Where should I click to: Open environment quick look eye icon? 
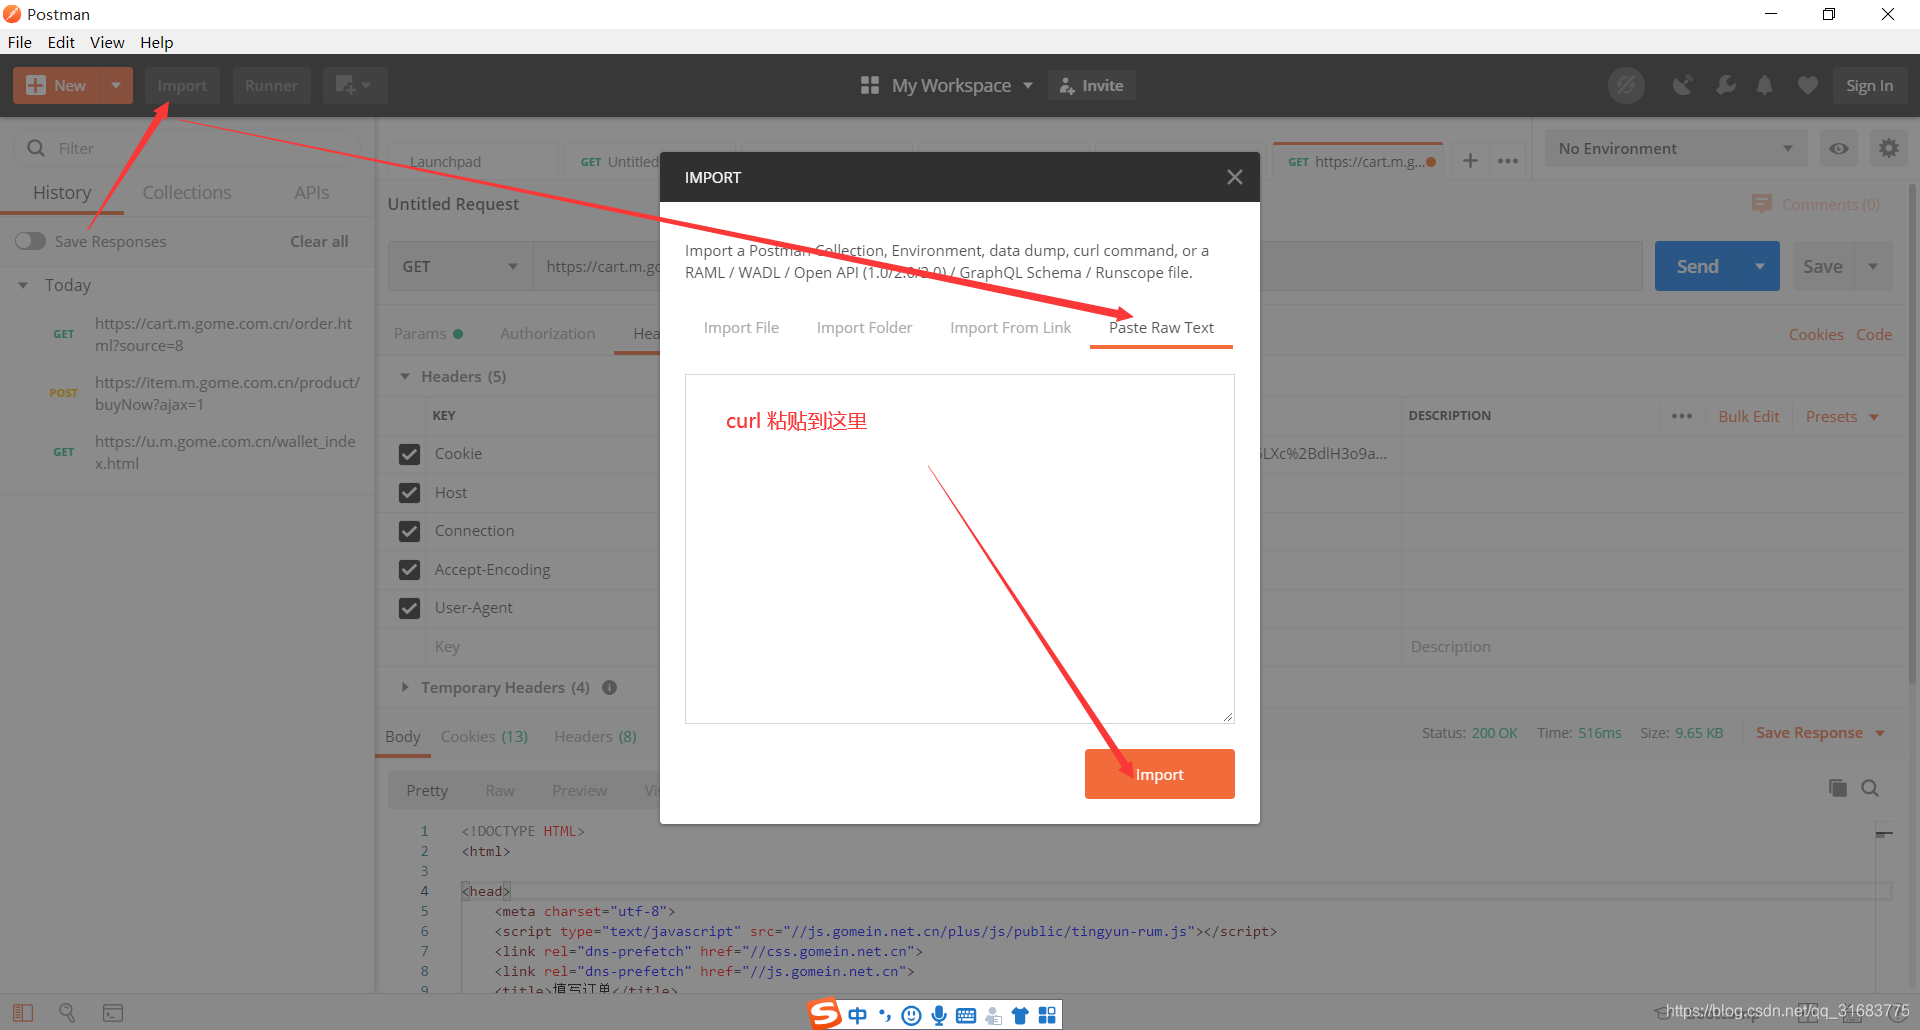1838,148
